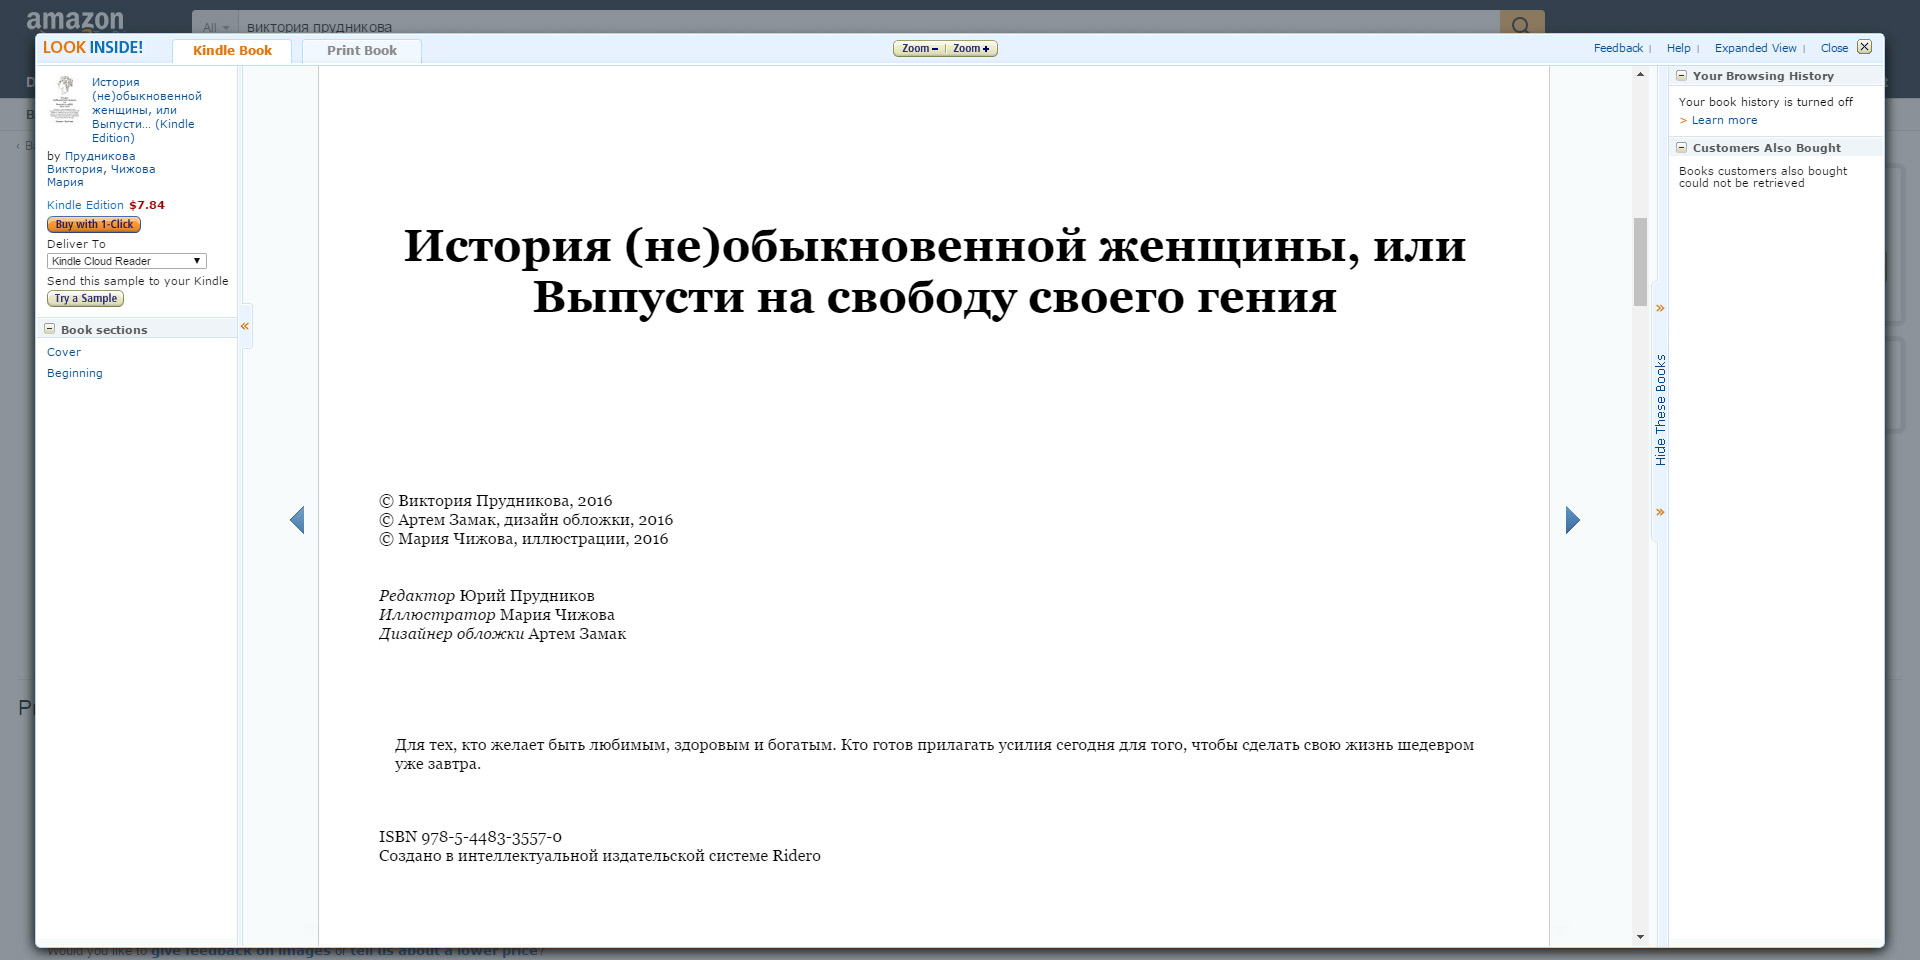The width and height of the screenshot is (1920, 960).
Task: Click Zoom minus button
Action: pyautogui.click(x=919, y=49)
